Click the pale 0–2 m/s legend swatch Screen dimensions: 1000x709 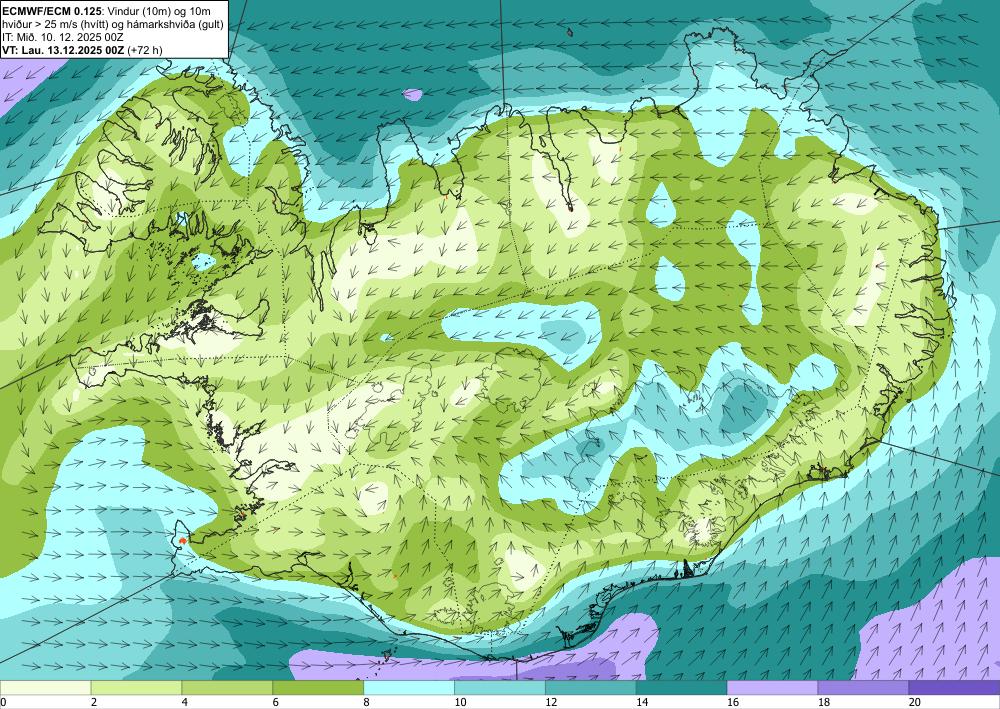45,687
